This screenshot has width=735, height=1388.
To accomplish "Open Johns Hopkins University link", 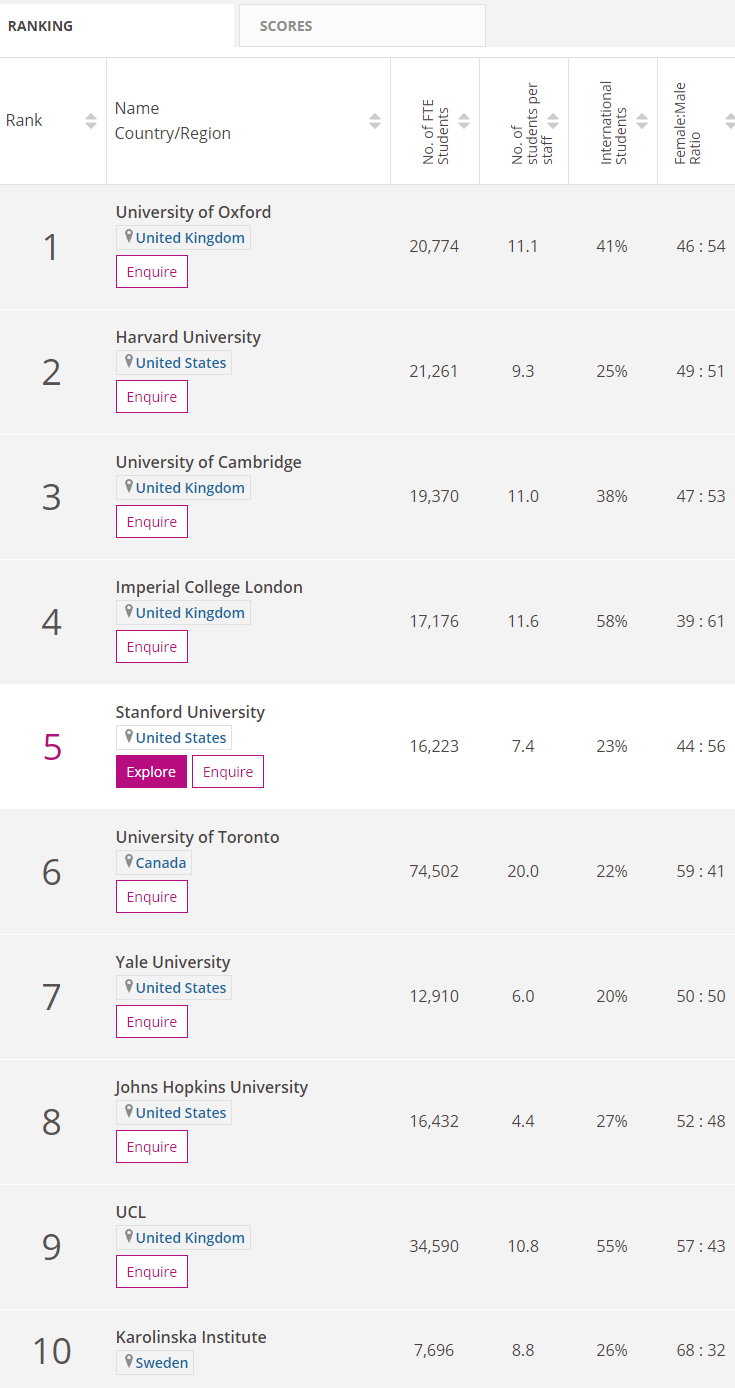I will [212, 1087].
